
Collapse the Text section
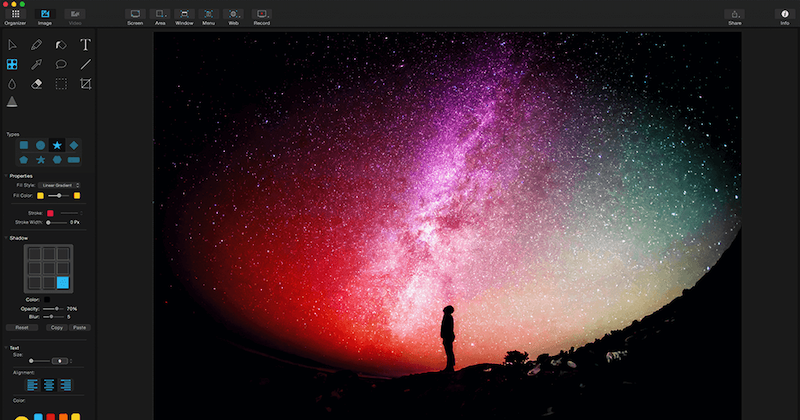click(6, 348)
